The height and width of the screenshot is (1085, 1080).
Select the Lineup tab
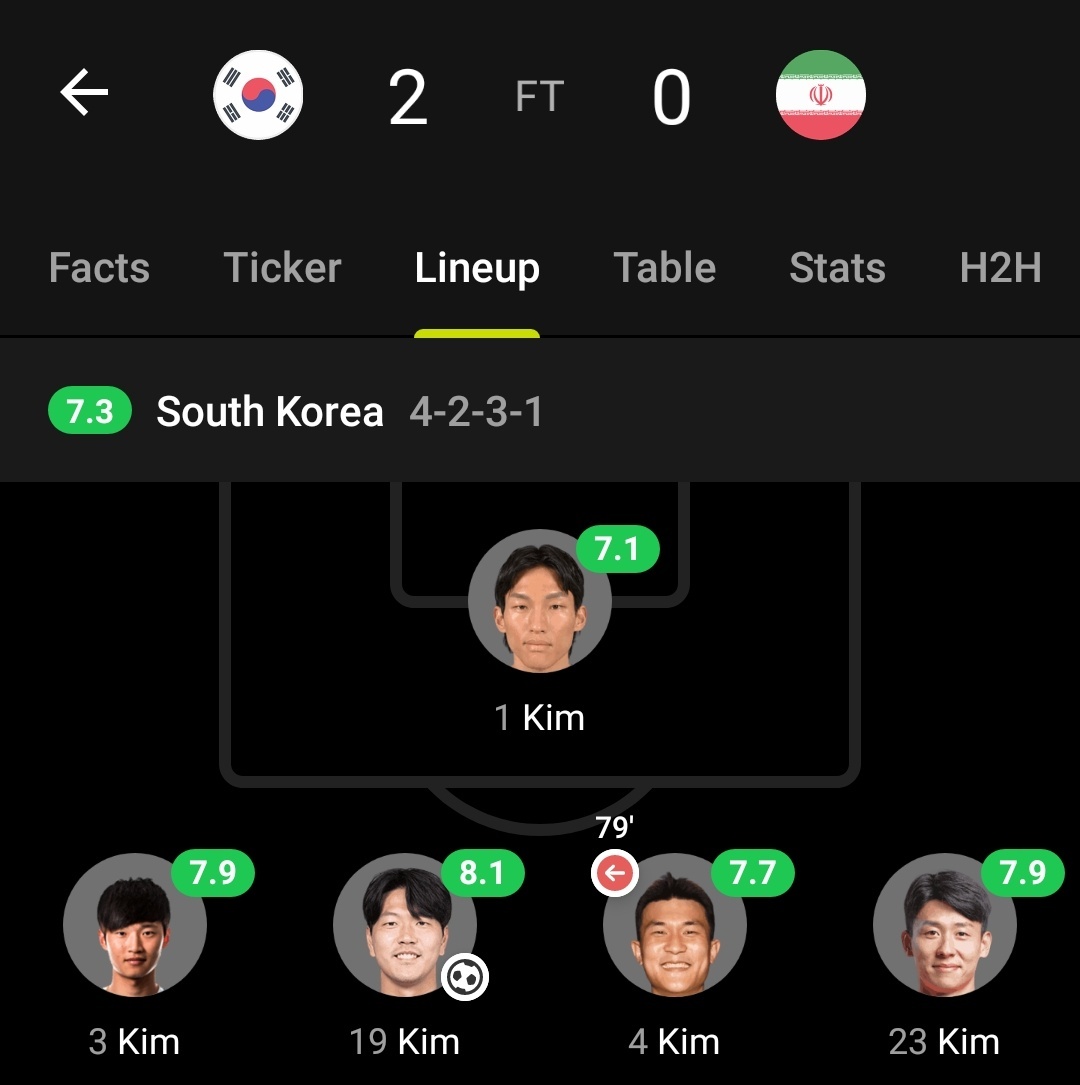[x=477, y=268]
